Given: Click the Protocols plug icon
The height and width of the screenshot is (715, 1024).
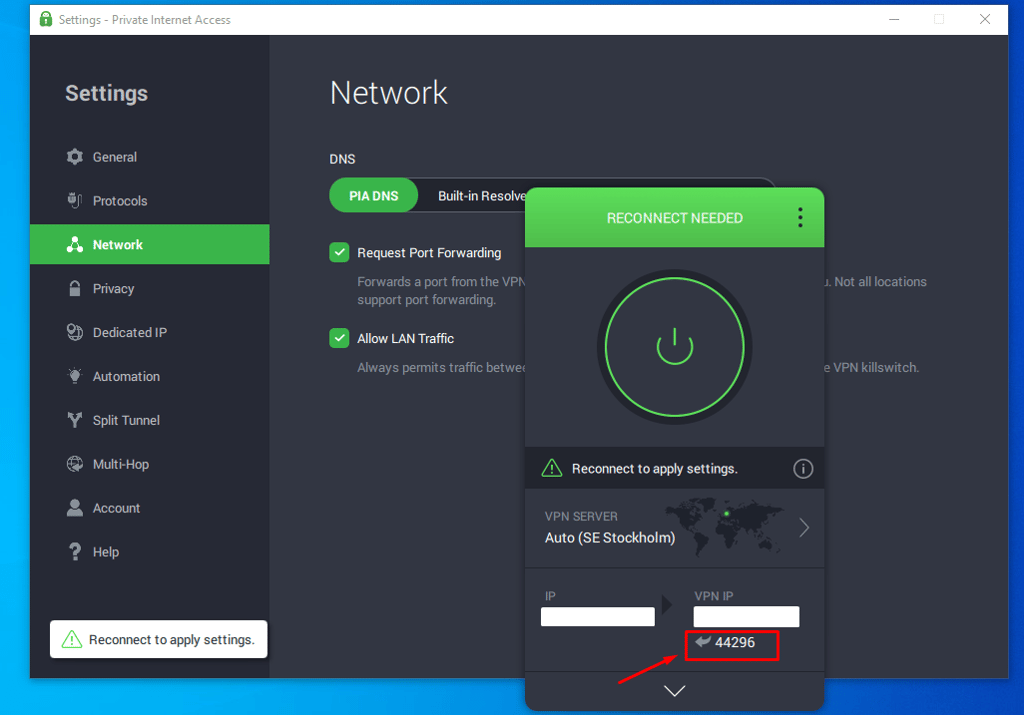Looking at the screenshot, I should 75,200.
